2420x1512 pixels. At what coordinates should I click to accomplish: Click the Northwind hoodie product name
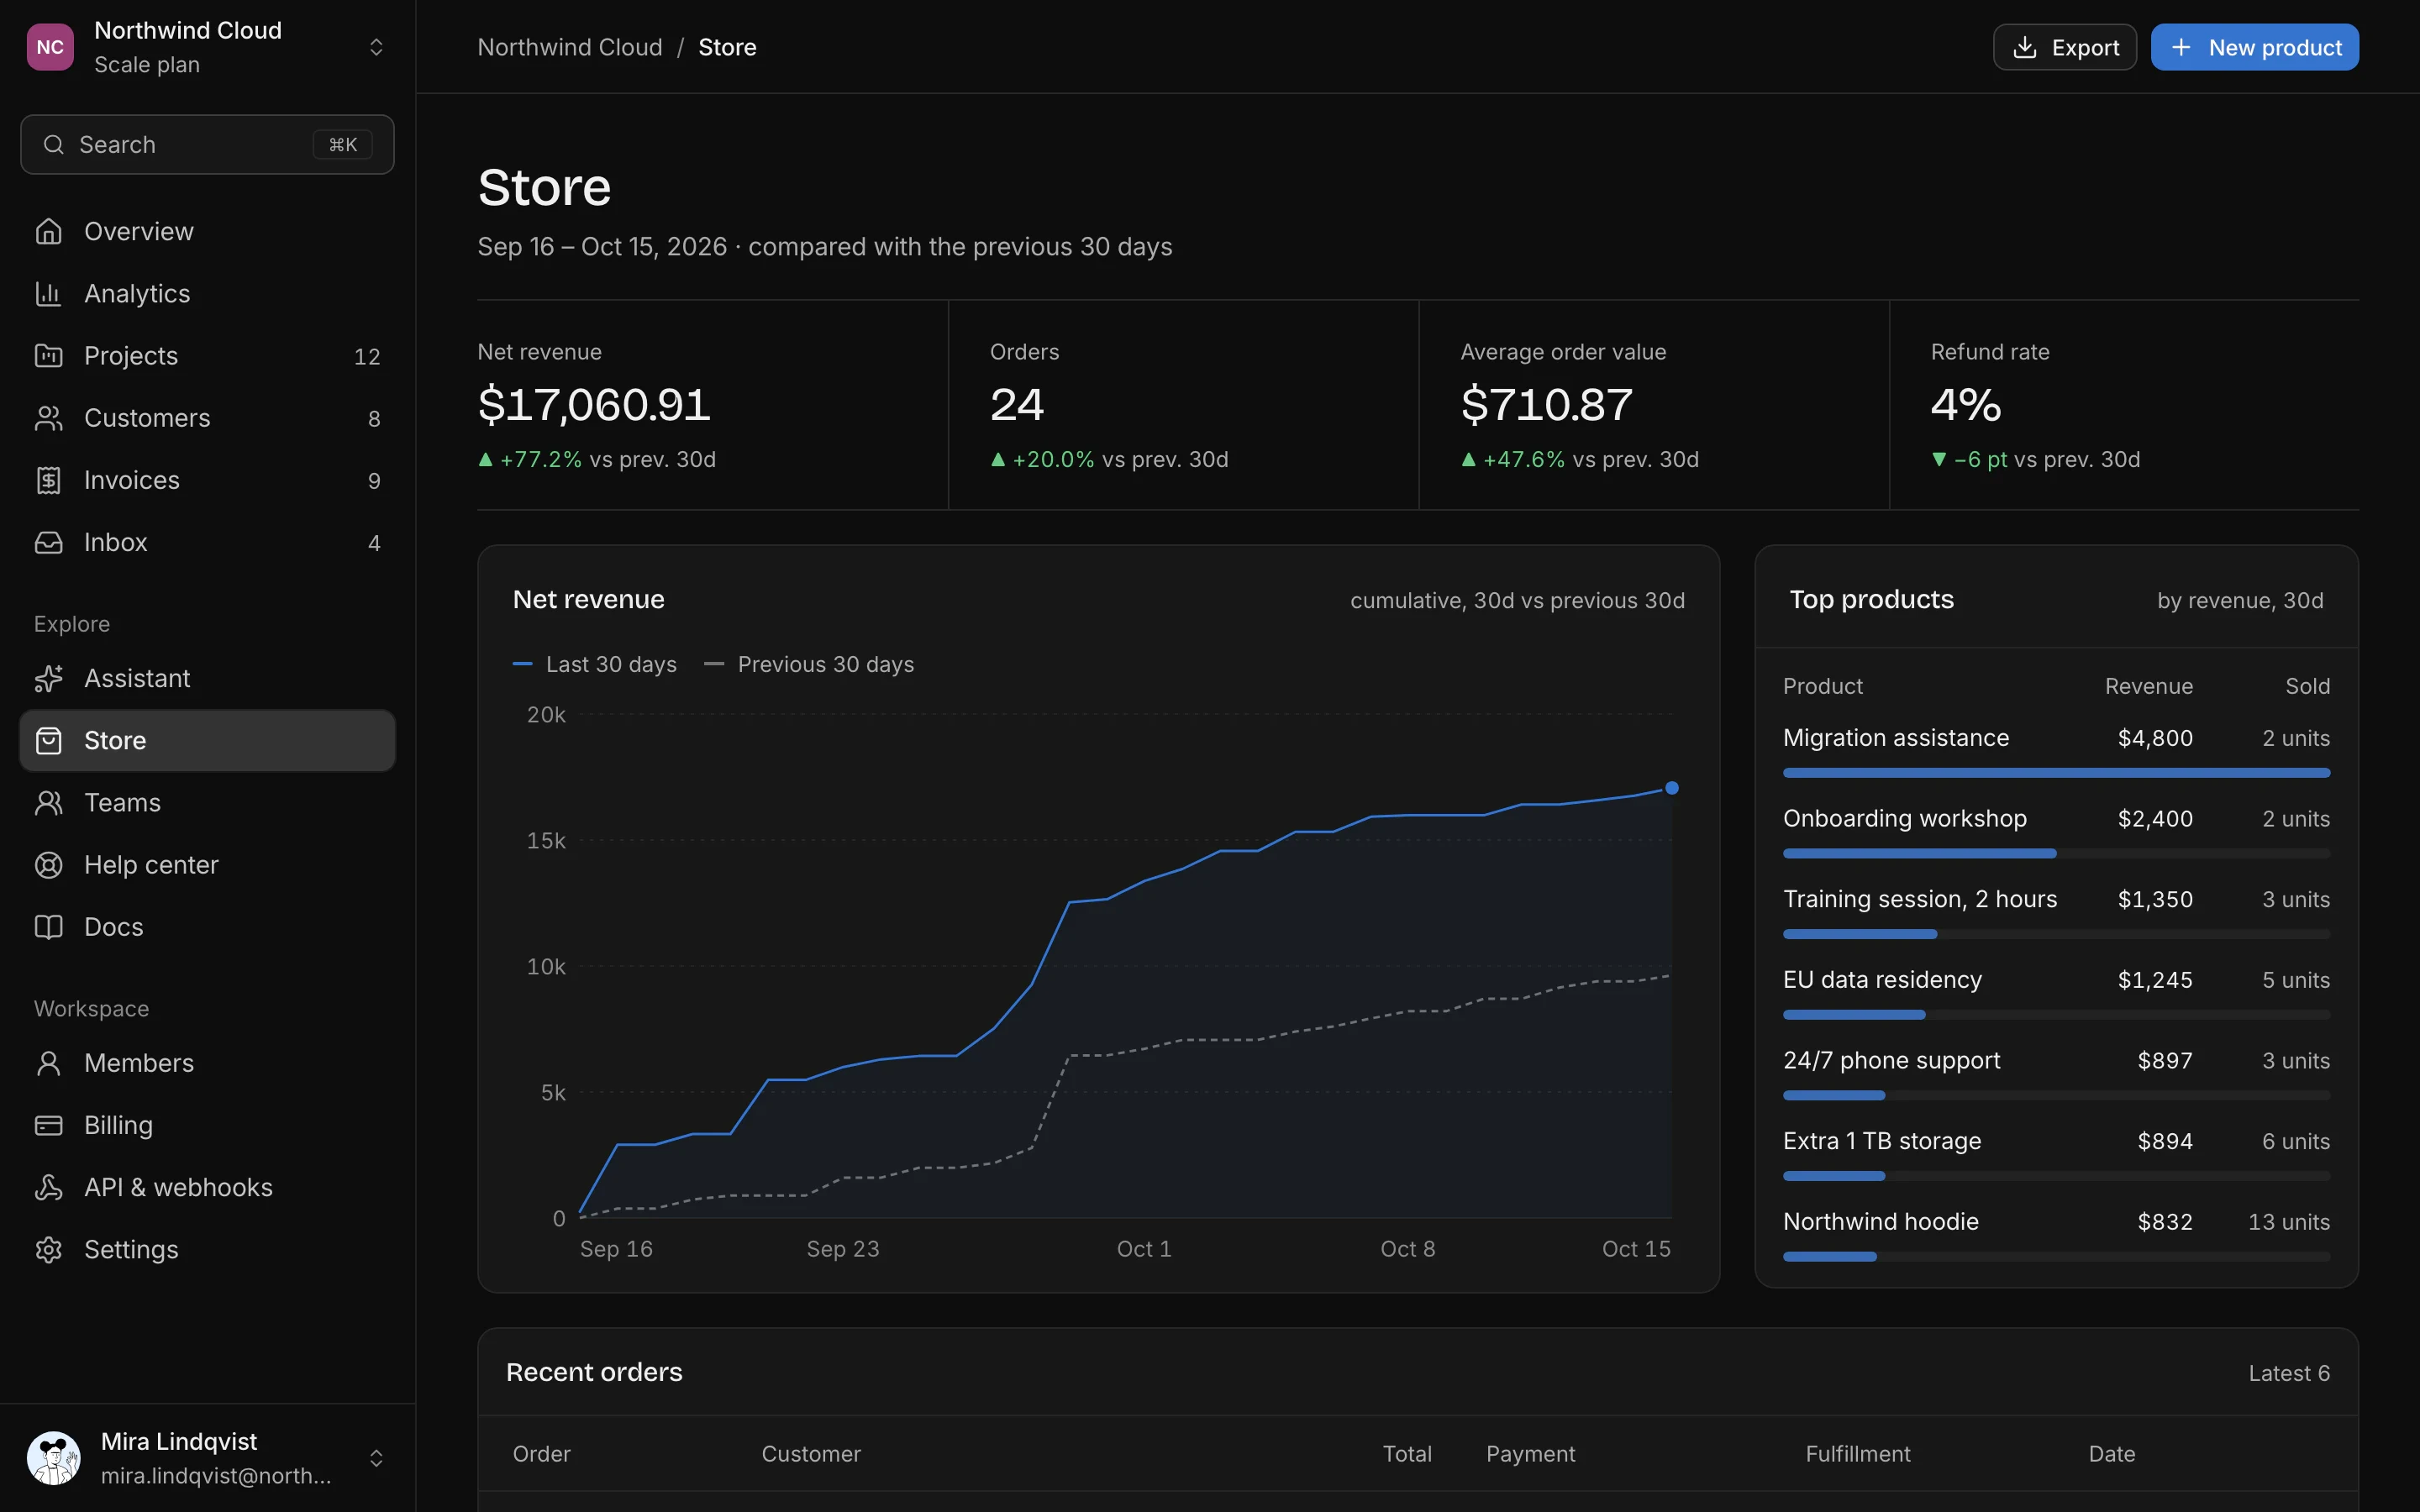click(x=1880, y=1222)
